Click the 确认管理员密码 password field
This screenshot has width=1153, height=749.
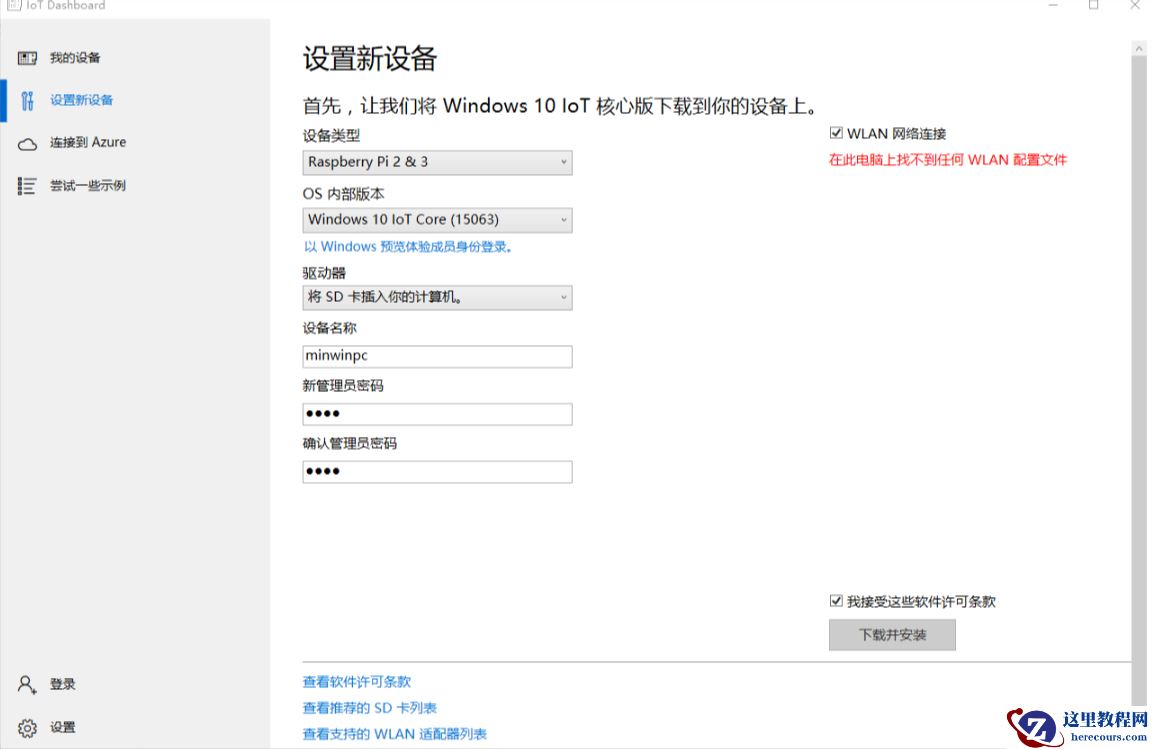click(437, 472)
